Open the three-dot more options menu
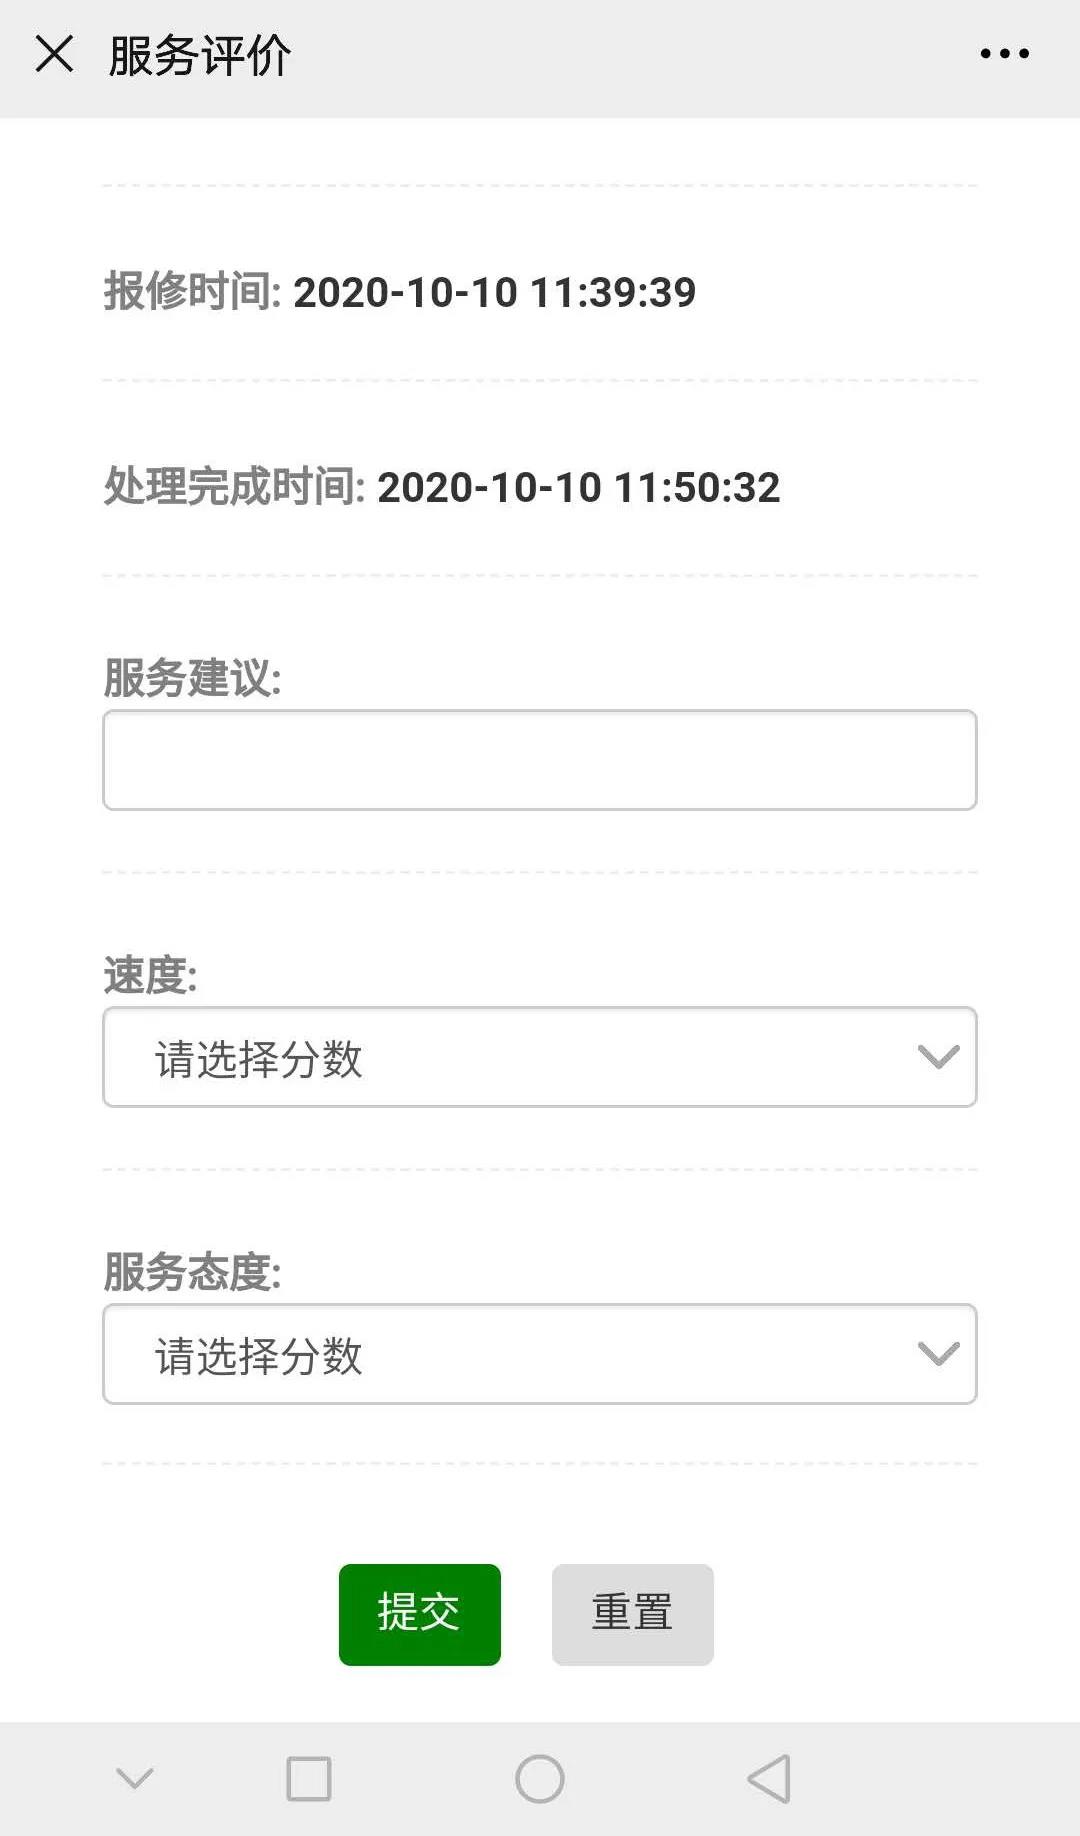Image resolution: width=1080 pixels, height=1836 pixels. tap(1004, 54)
